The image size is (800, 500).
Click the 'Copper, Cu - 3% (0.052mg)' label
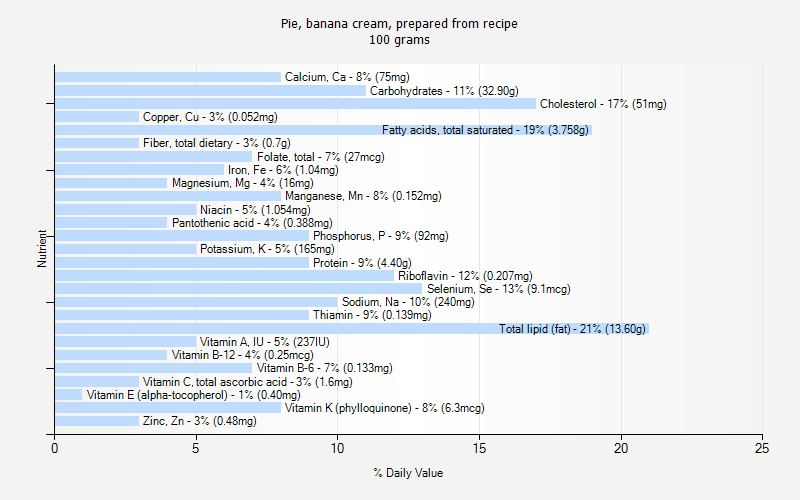(210, 117)
